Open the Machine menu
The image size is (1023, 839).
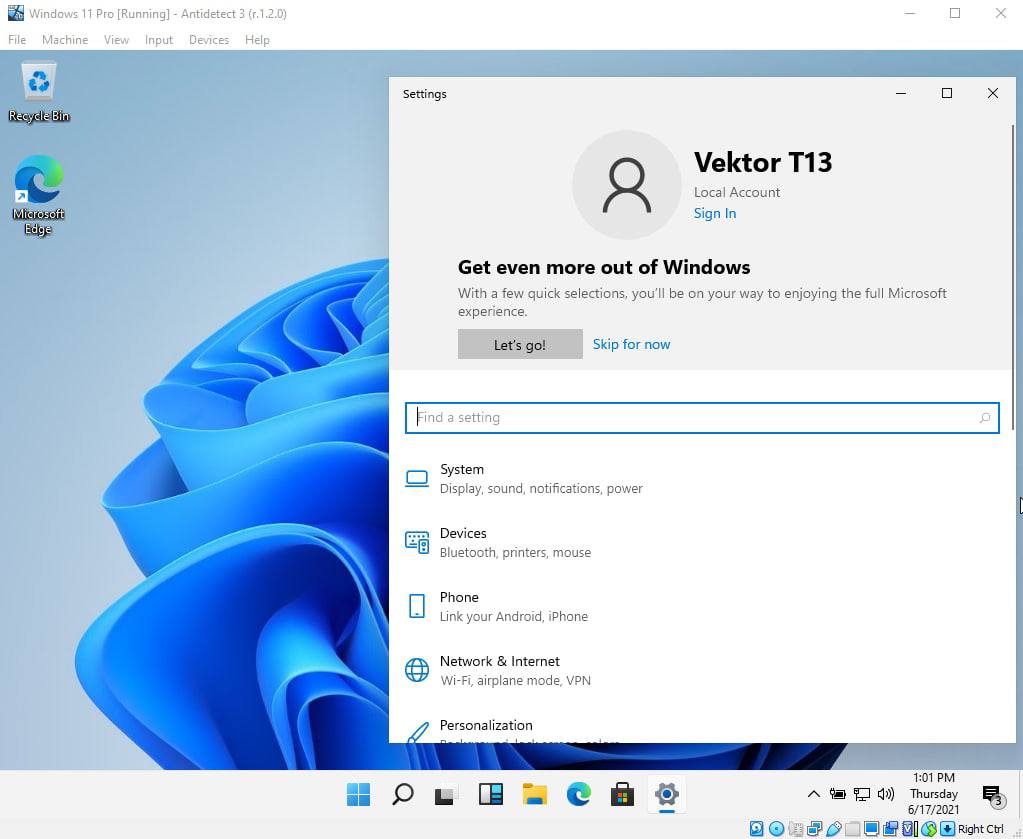pyautogui.click(x=65, y=40)
